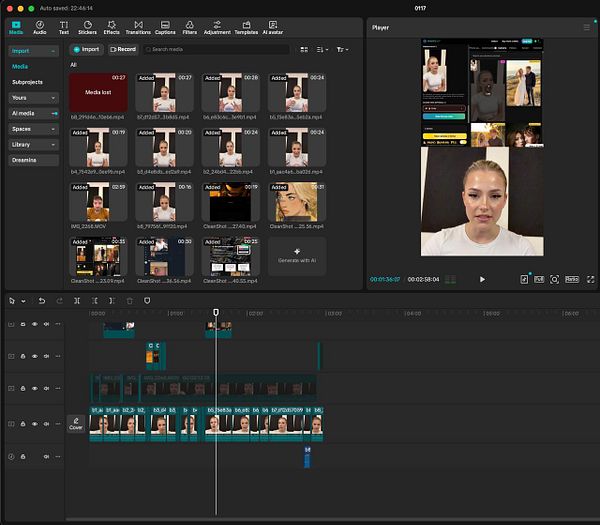This screenshot has height=525, width=600.
Task: Split the clip at the playhead
Action: point(77,301)
